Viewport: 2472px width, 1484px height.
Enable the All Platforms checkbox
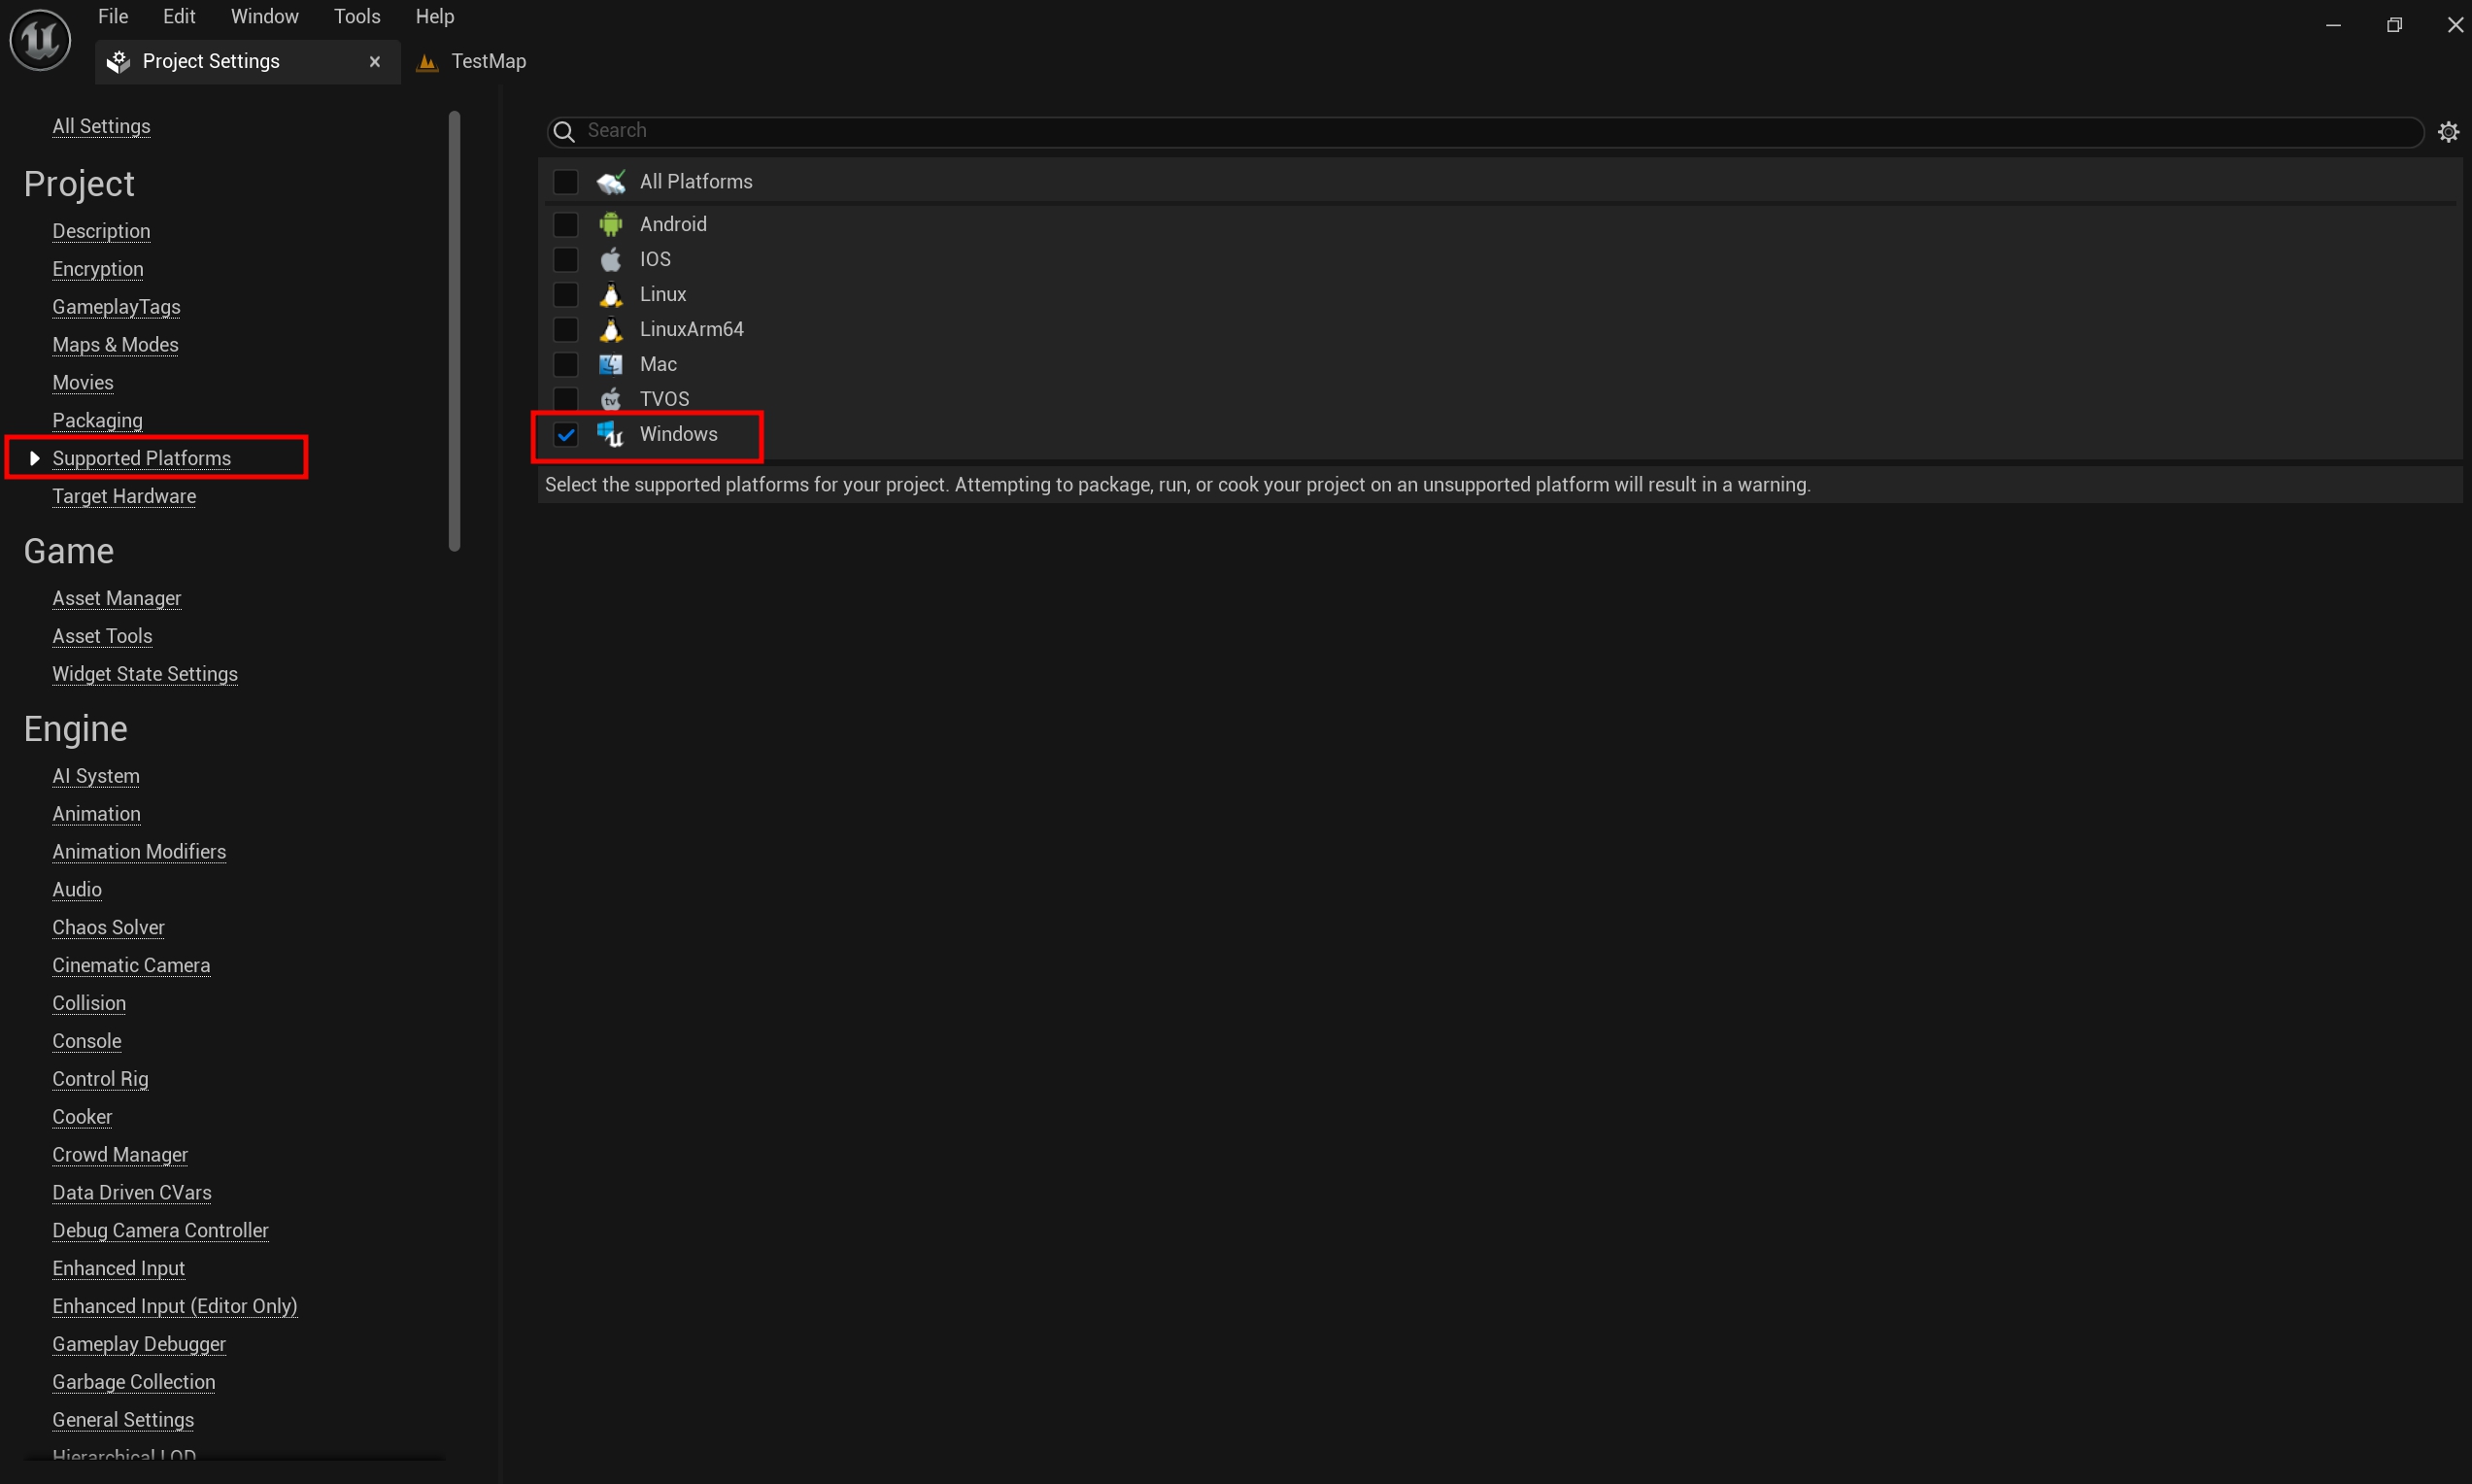(x=566, y=182)
